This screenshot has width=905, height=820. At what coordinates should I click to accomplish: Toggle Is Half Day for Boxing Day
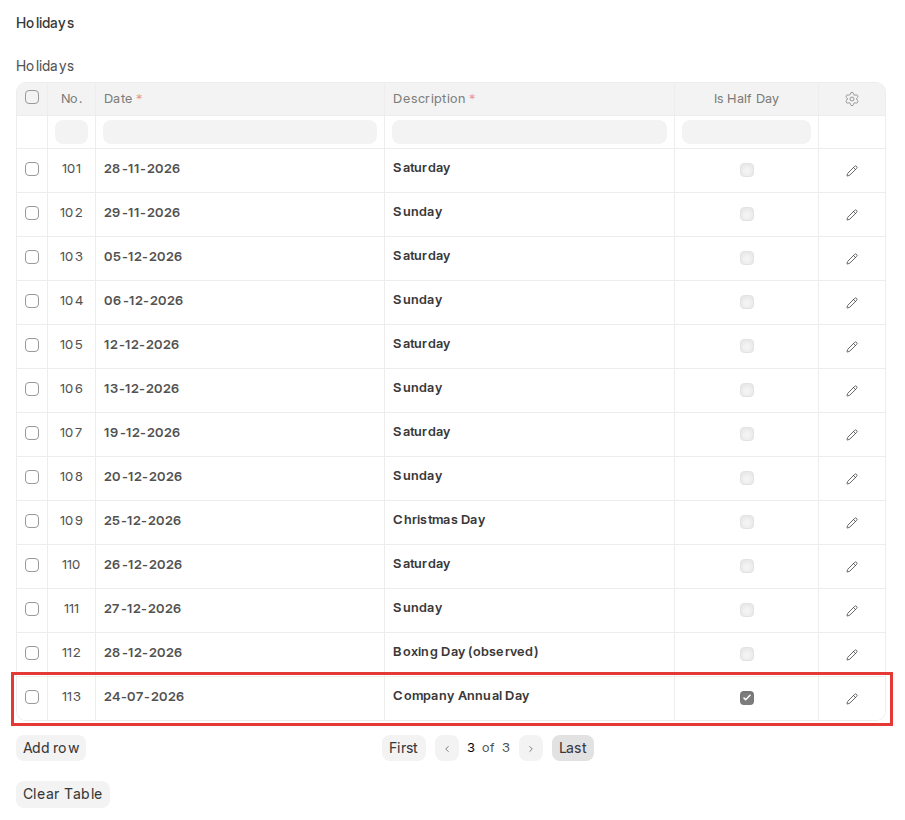[747, 654]
